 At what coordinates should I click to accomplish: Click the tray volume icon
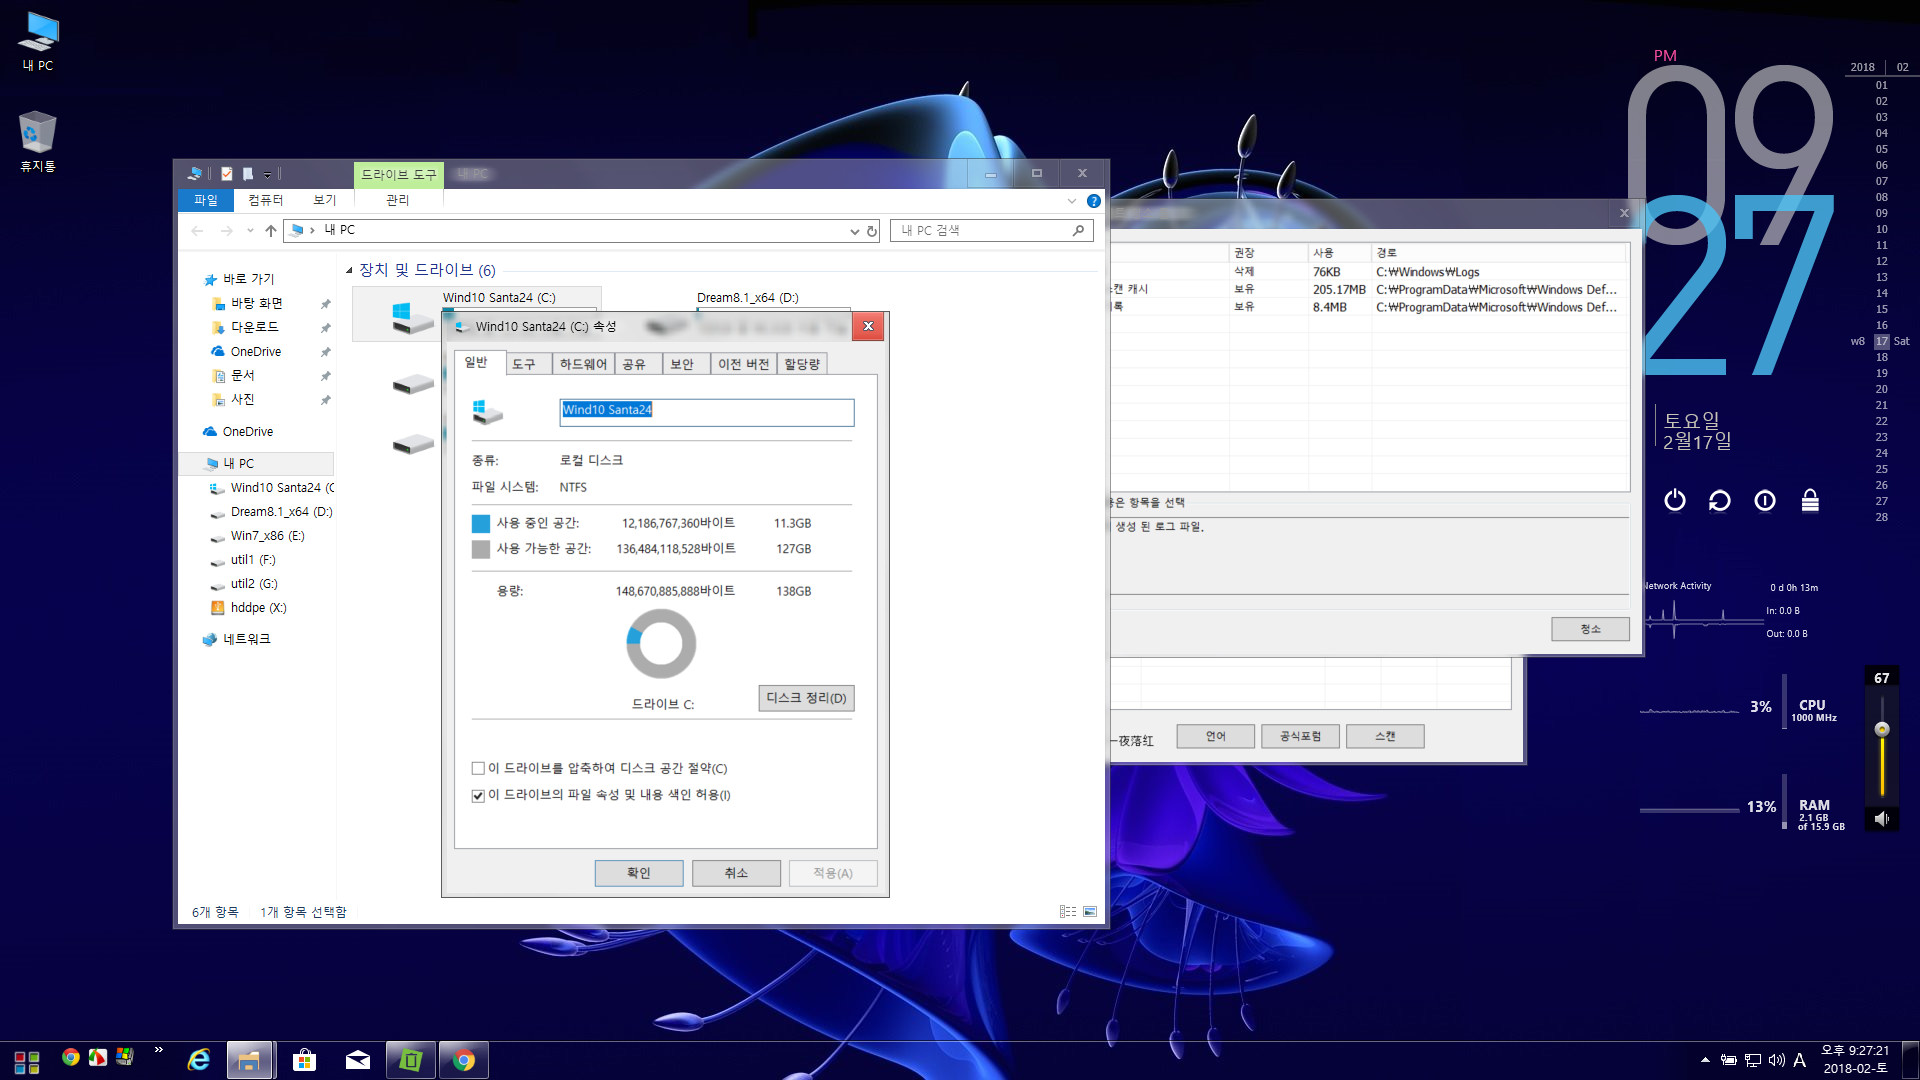point(1776,1060)
